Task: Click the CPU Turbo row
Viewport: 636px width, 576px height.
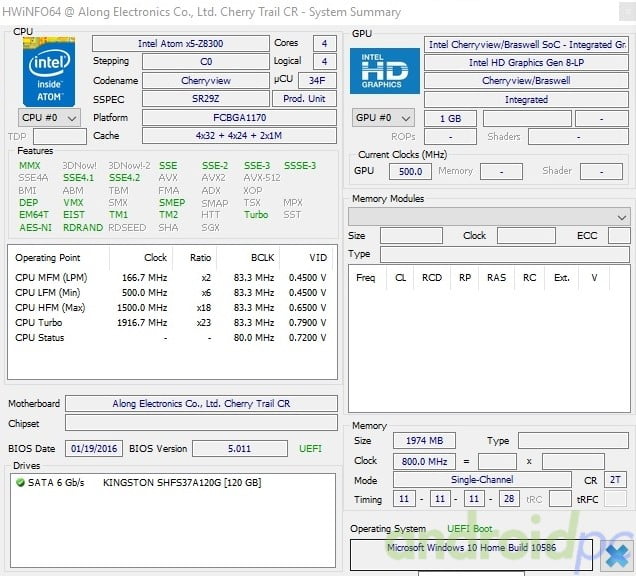Action: coord(171,323)
